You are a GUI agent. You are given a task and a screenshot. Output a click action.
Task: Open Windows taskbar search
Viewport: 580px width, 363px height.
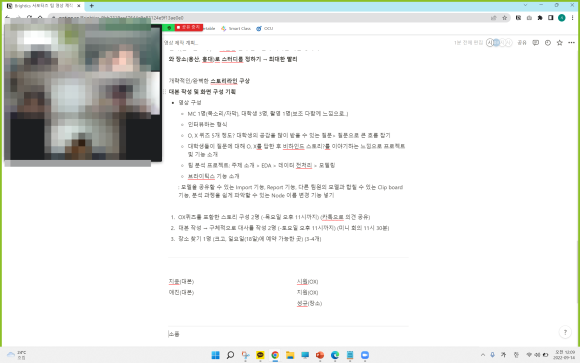(230, 355)
